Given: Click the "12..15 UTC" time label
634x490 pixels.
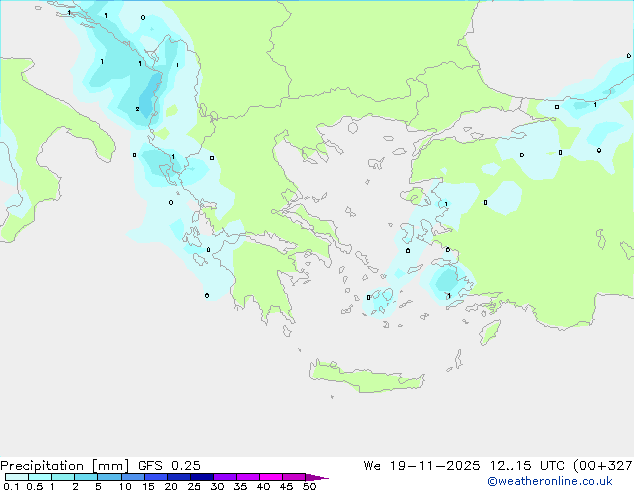Looking at the screenshot, I should click(527, 466).
